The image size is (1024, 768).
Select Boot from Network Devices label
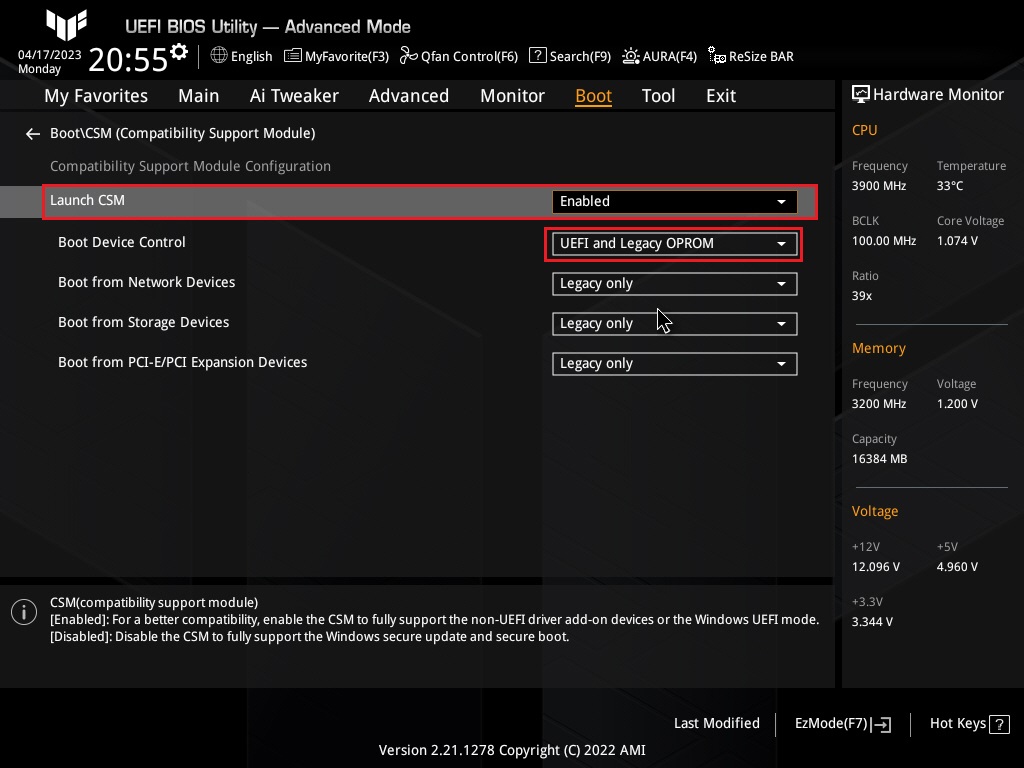[146, 282]
